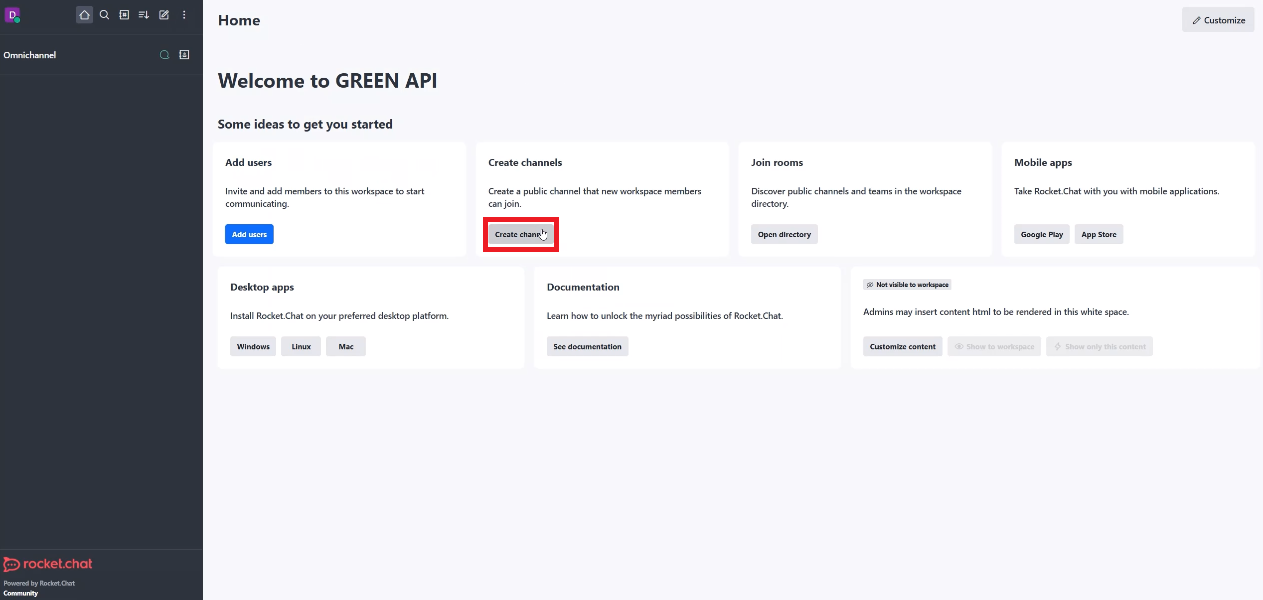Open See documentation link

tap(587, 346)
